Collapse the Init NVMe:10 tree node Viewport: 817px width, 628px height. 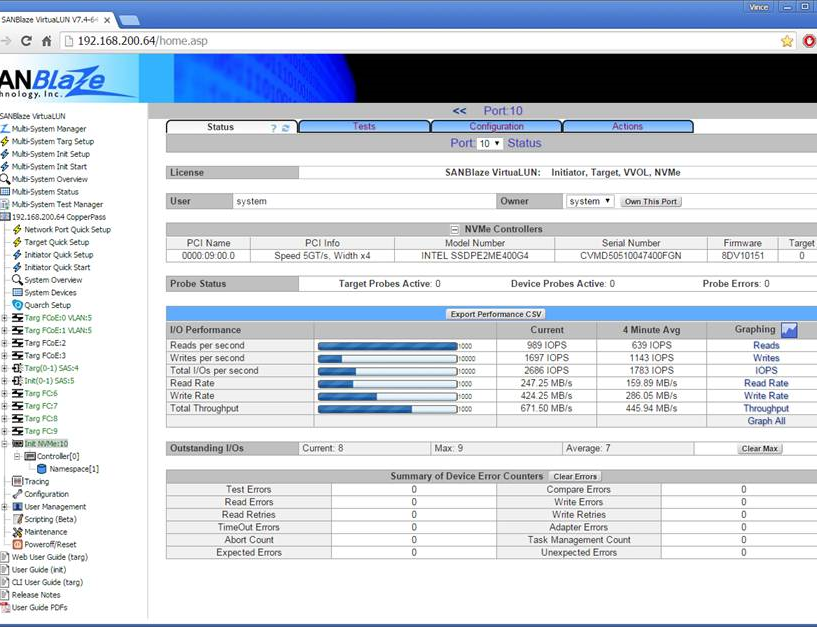4,444
